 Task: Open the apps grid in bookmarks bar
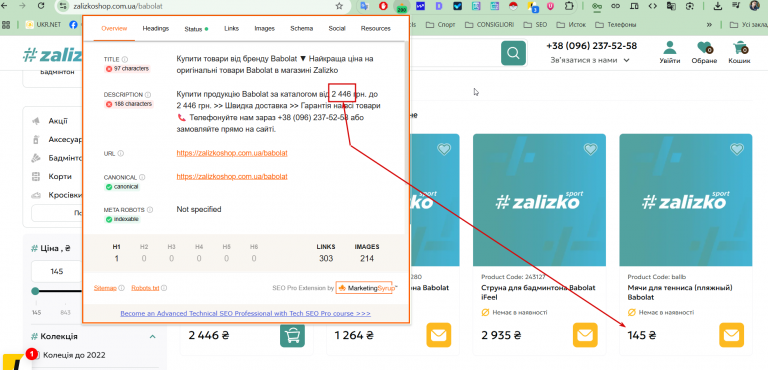(7, 24)
